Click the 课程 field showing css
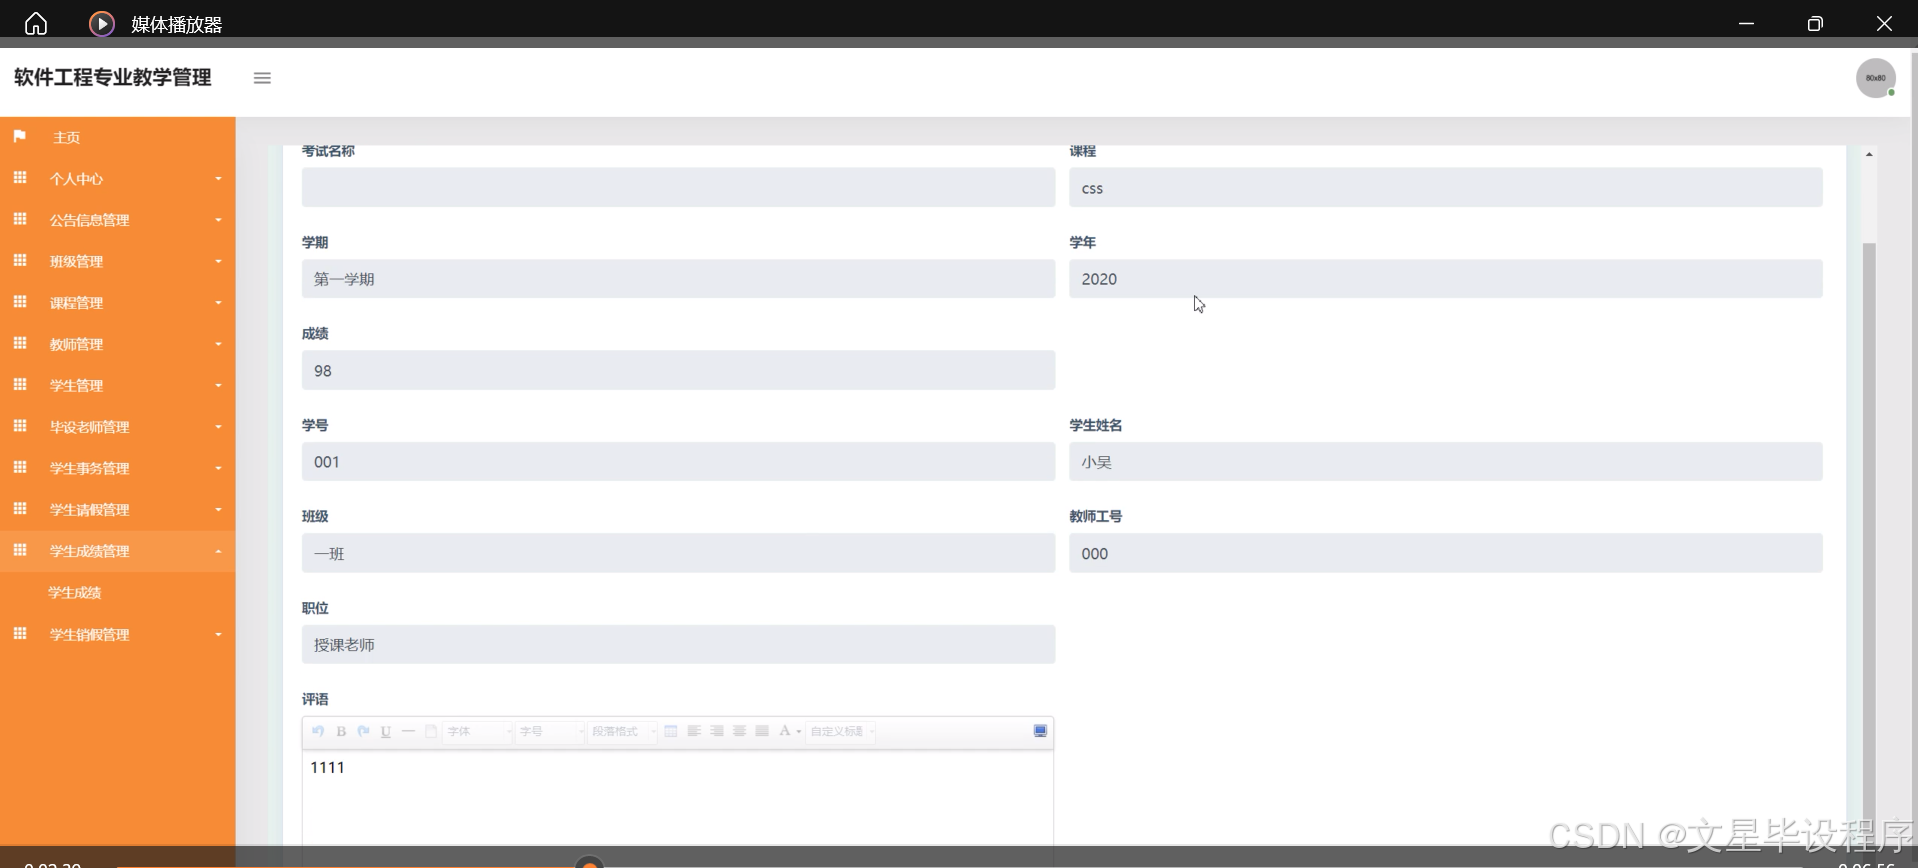This screenshot has height=868, width=1918. click(x=1445, y=188)
